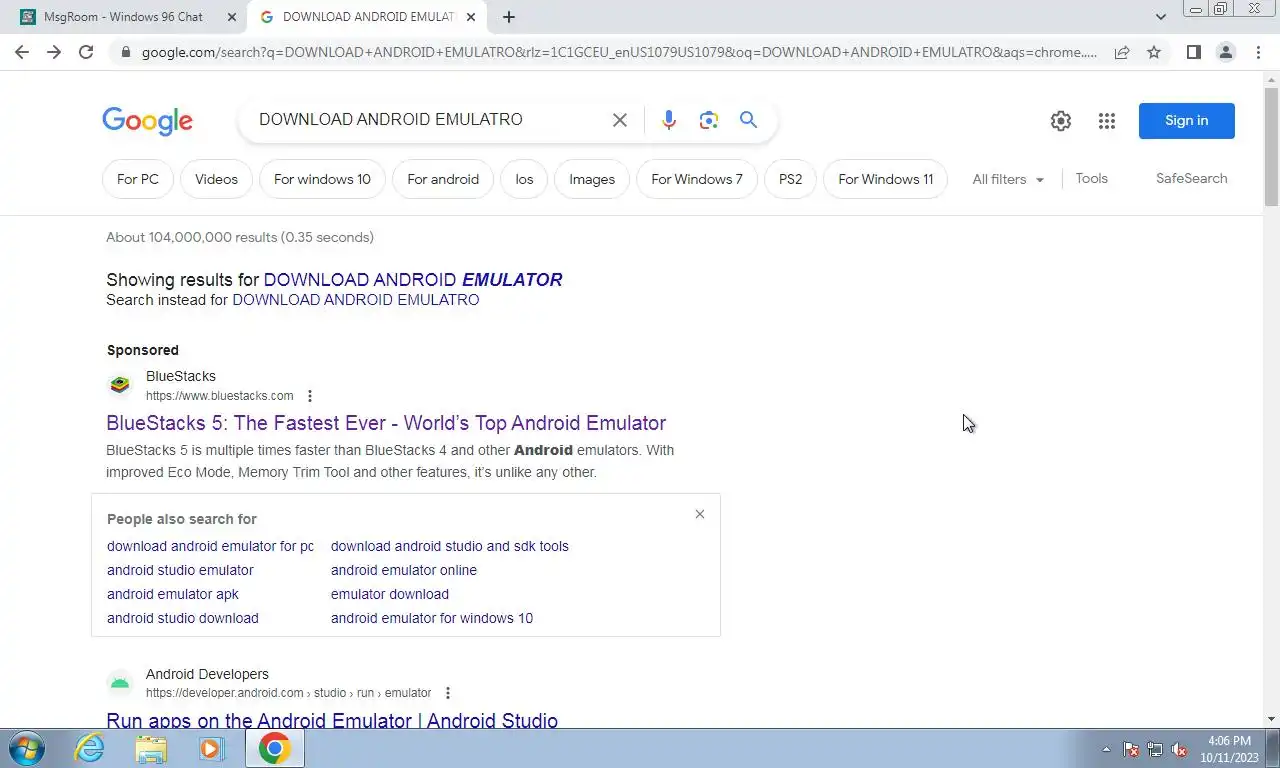Open the Google apps grid
This screenshot has height=768, width=1280.
pyautogui.click(x=1106, y=121)
